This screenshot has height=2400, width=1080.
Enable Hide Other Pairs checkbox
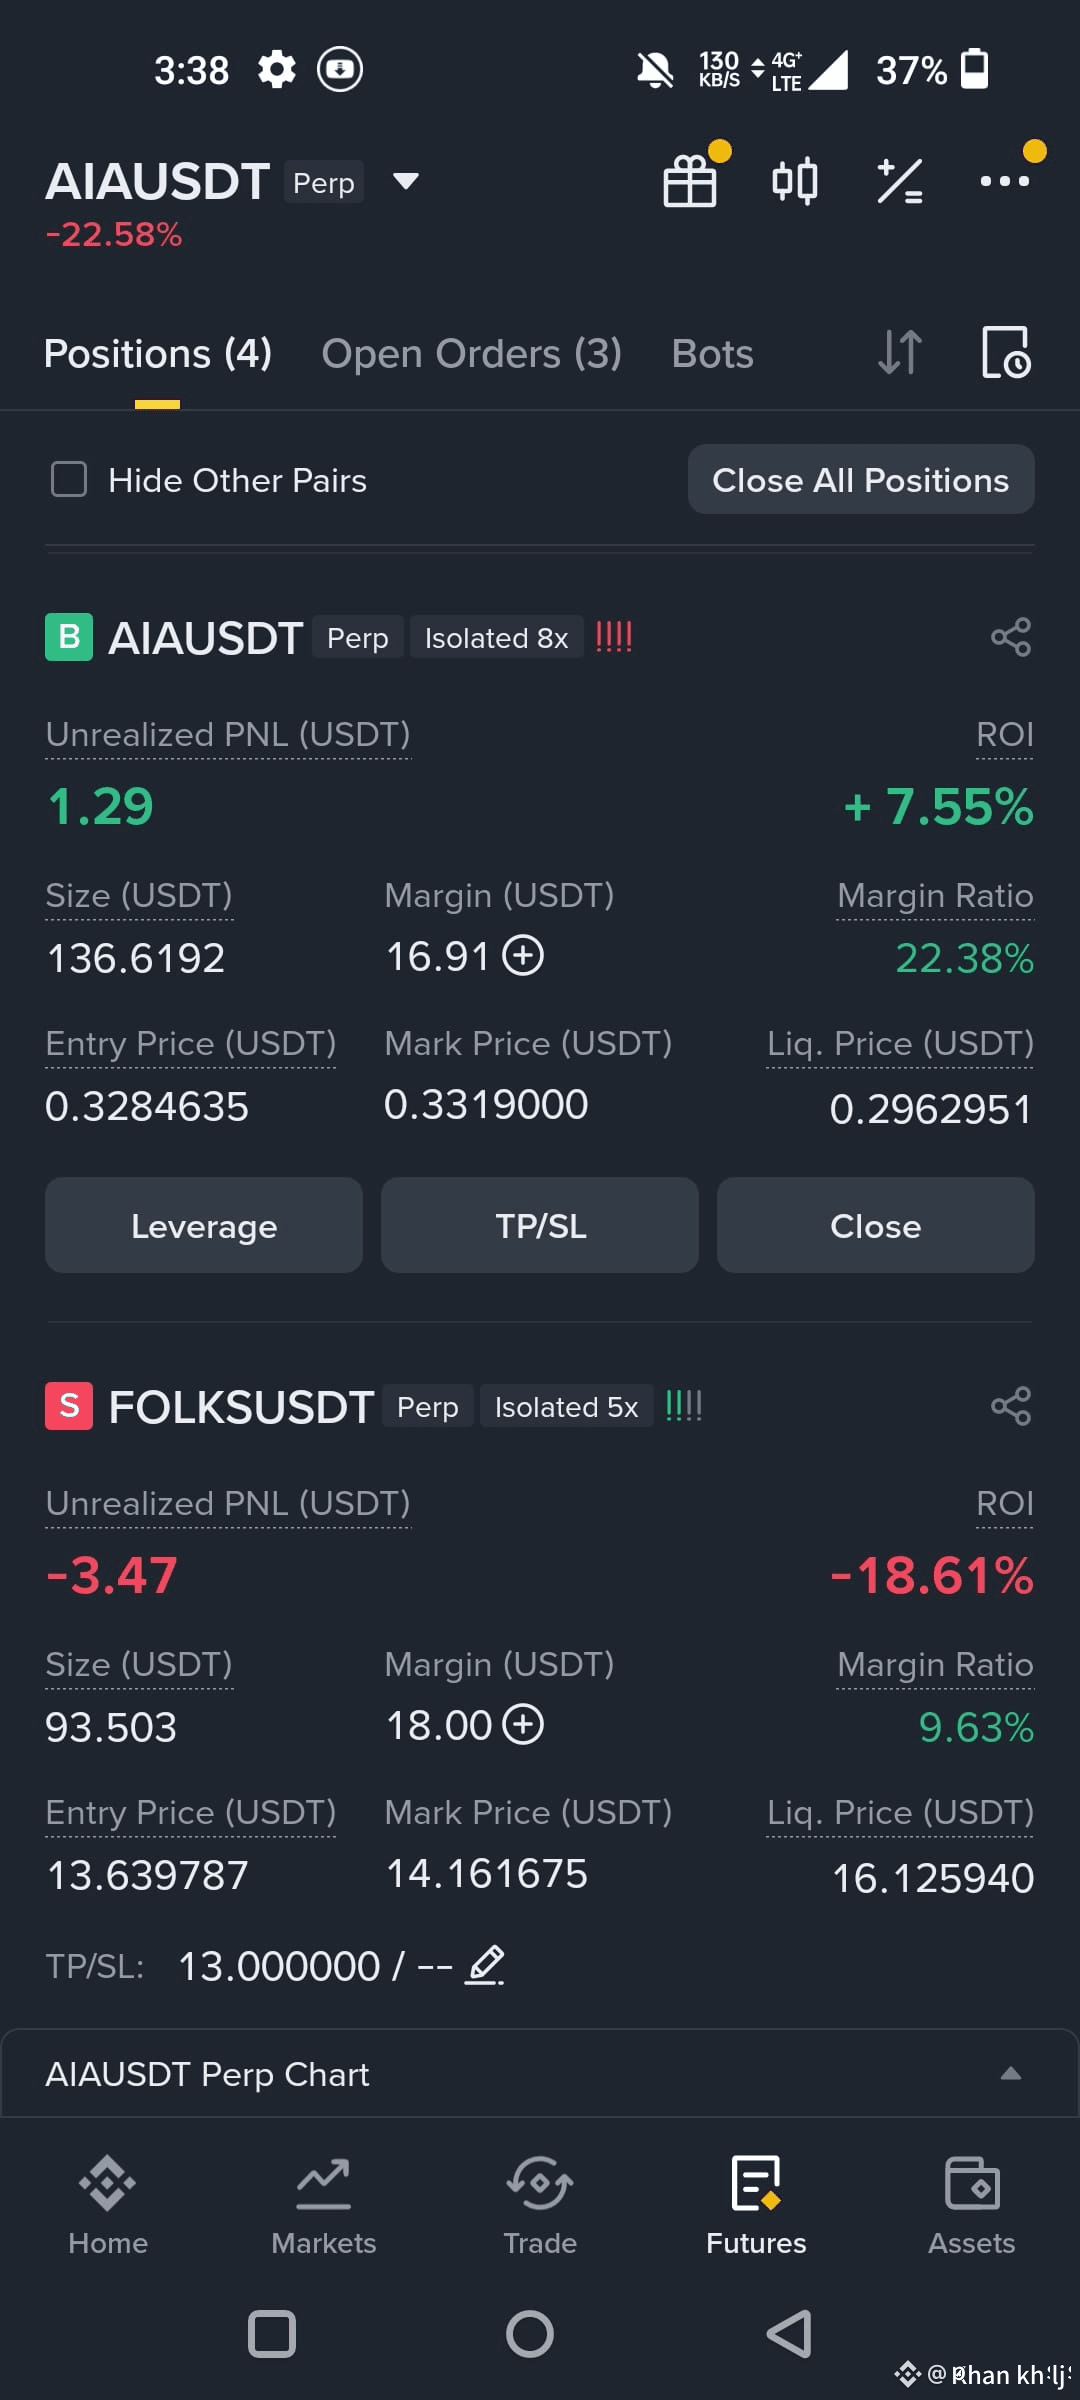tap(69, 479)
